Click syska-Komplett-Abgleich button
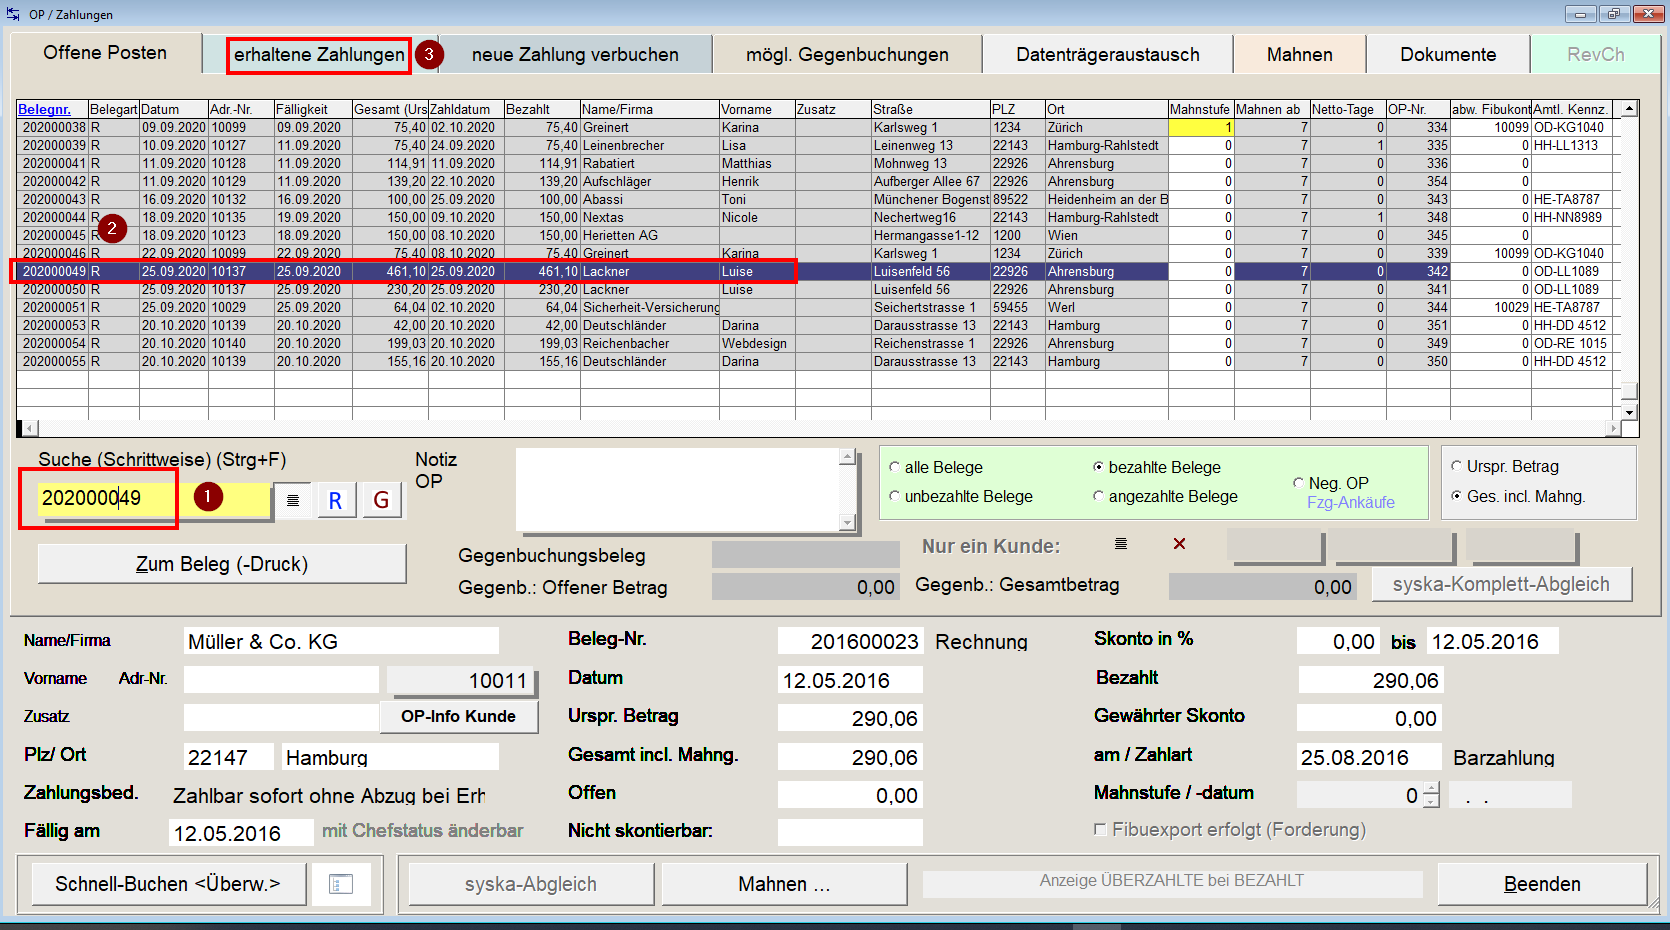This screenshot has width=1670, height=930. [1501, 584]
